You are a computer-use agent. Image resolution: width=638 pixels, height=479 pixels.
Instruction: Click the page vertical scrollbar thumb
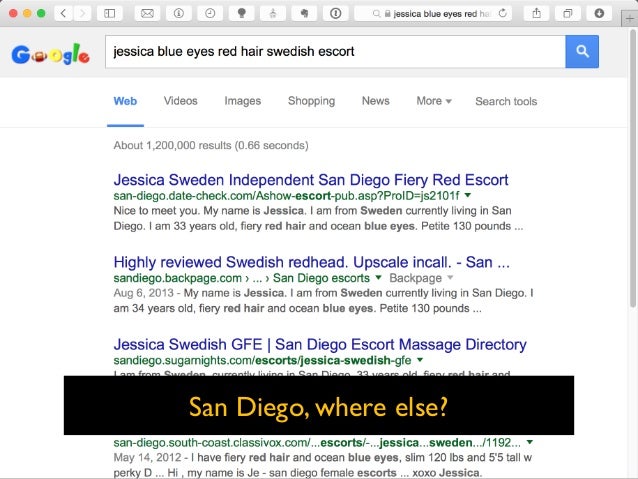633,167
